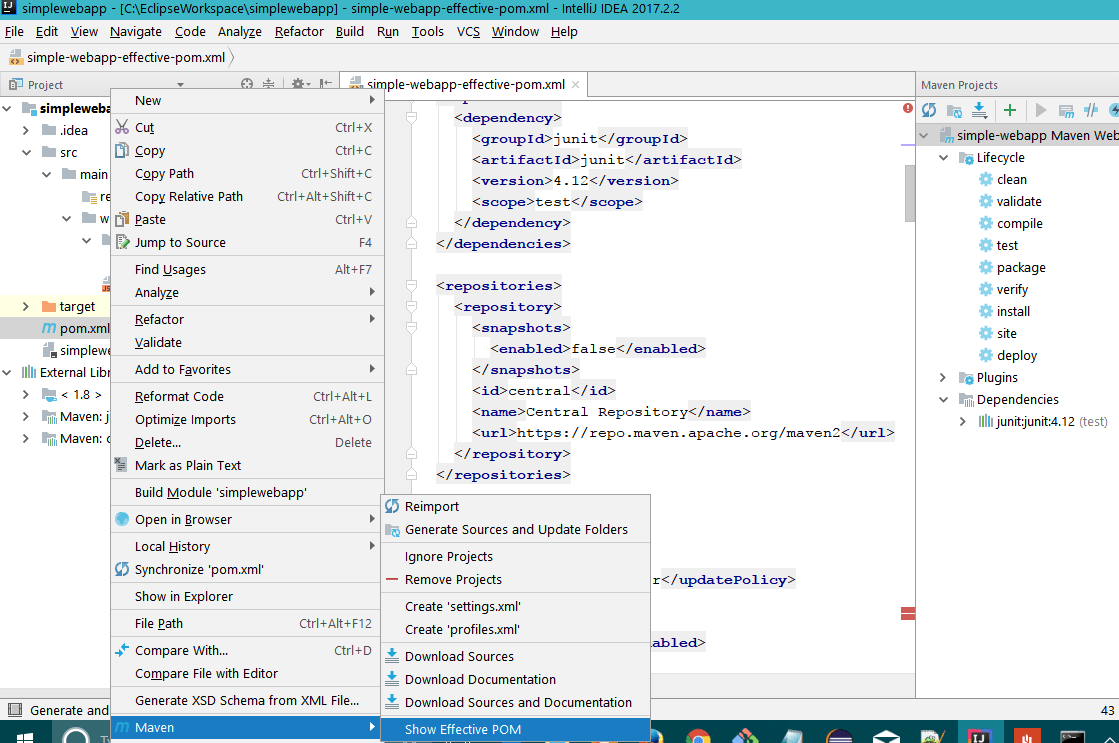Collapse the Lifecycle node
1119x743 pixels.
click(x=941, y=157)
